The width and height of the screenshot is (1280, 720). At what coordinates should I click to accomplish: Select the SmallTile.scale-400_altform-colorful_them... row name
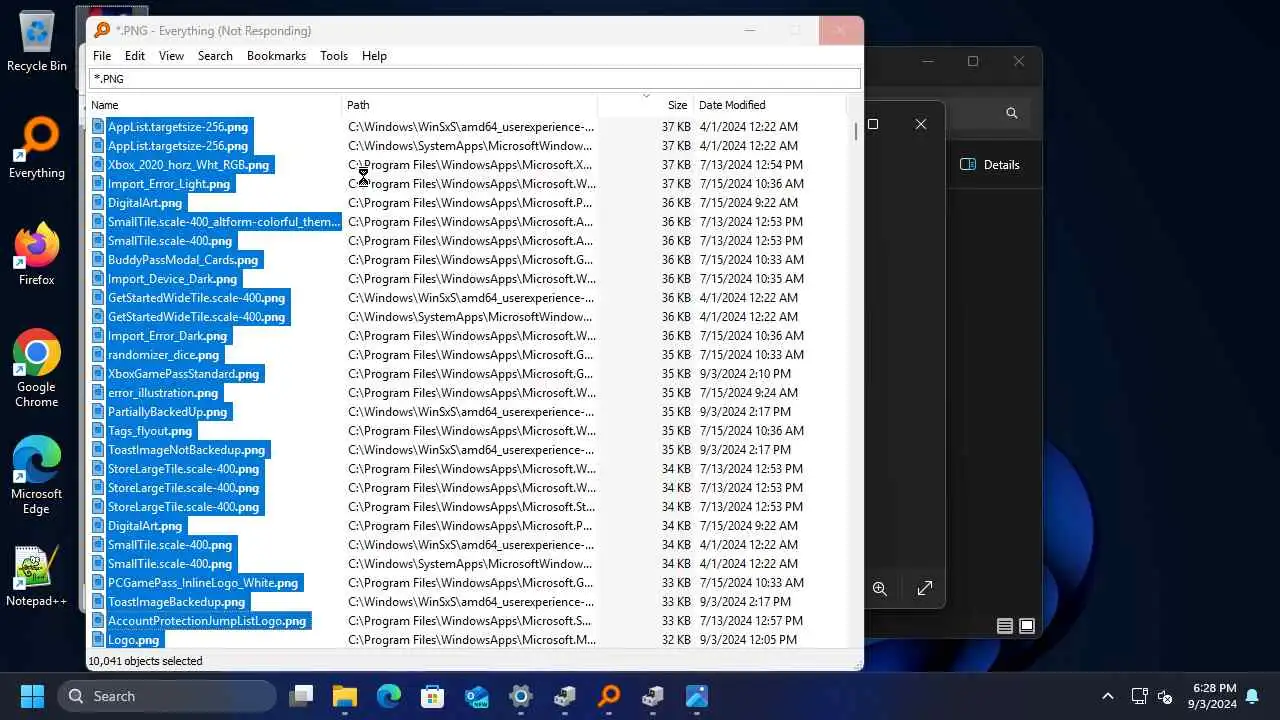(x=224, y=222)
